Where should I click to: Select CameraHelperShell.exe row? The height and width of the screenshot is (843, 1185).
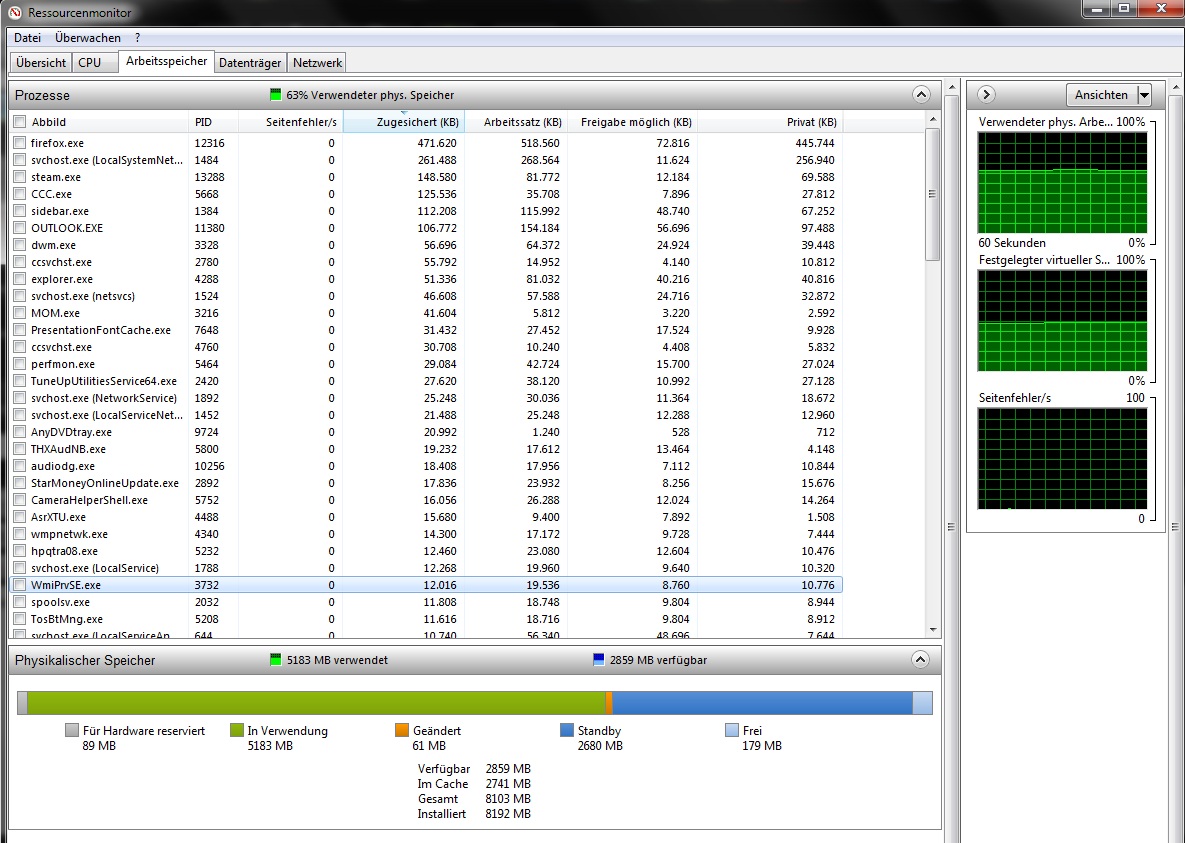[427, 500]
